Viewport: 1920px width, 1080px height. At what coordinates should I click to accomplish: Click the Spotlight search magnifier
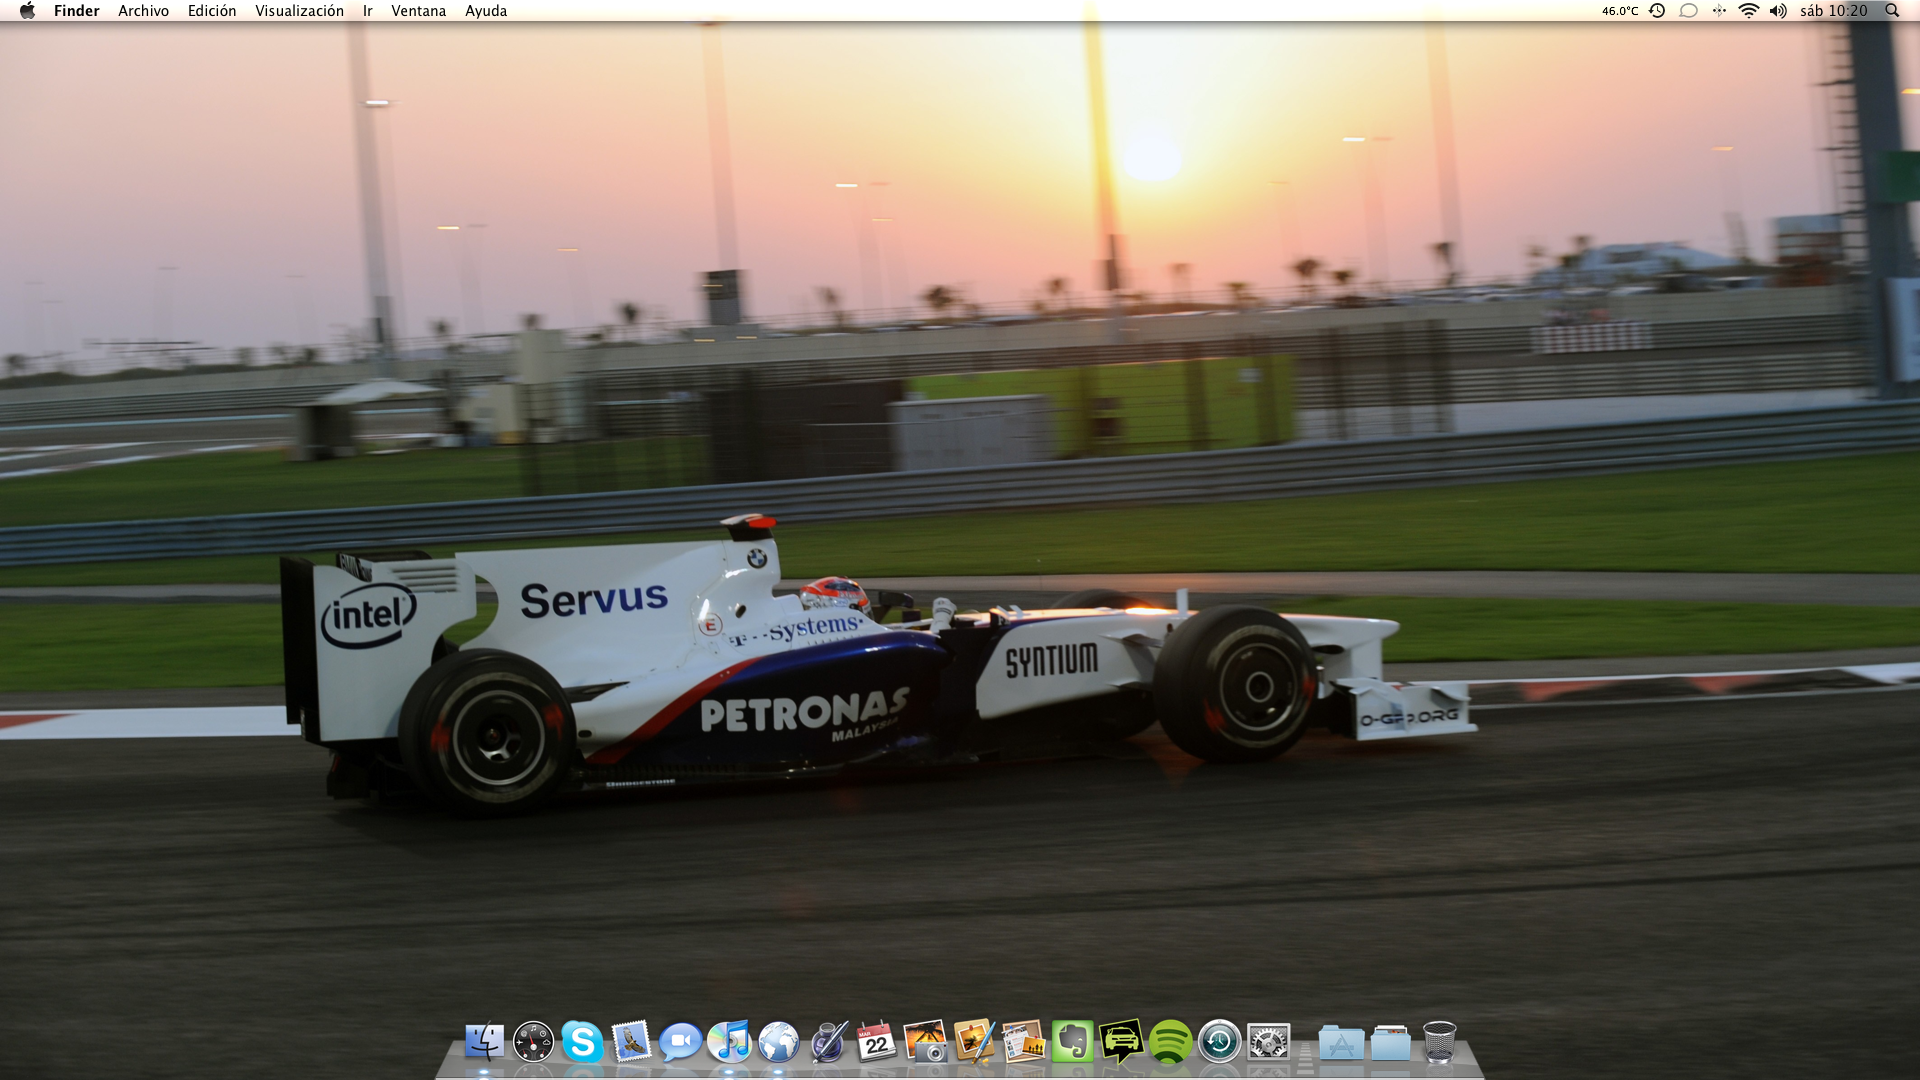click(x=1892, y=11)
